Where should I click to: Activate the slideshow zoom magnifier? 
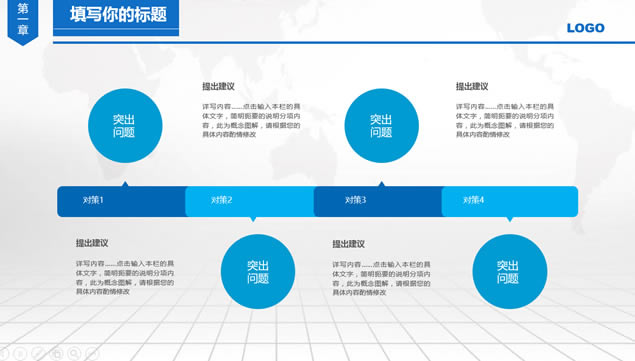tap(75, 354)
